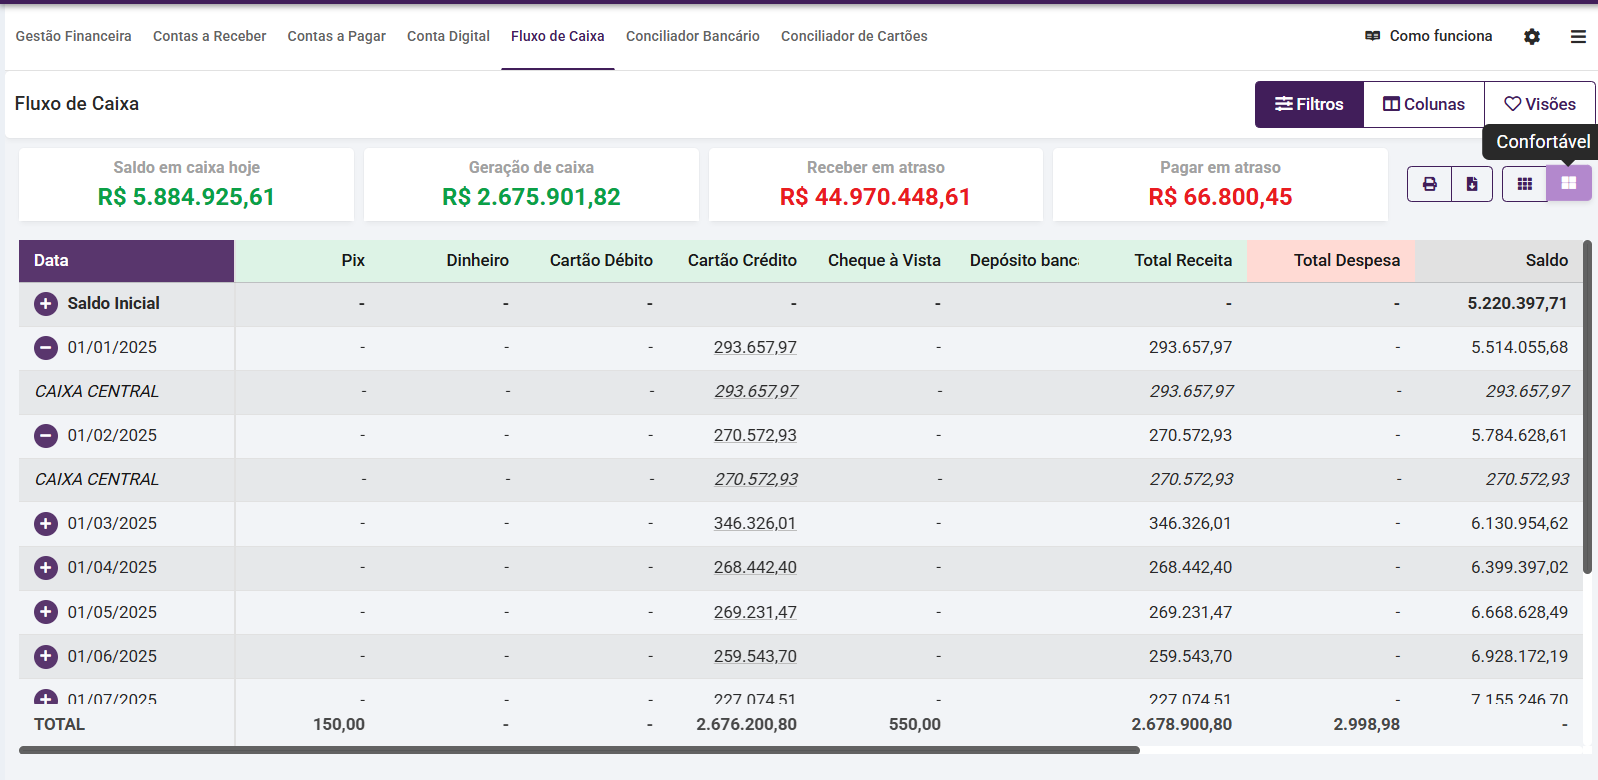Open the settings gear
The image size is (1598, 780).
tap(1532, 37)
